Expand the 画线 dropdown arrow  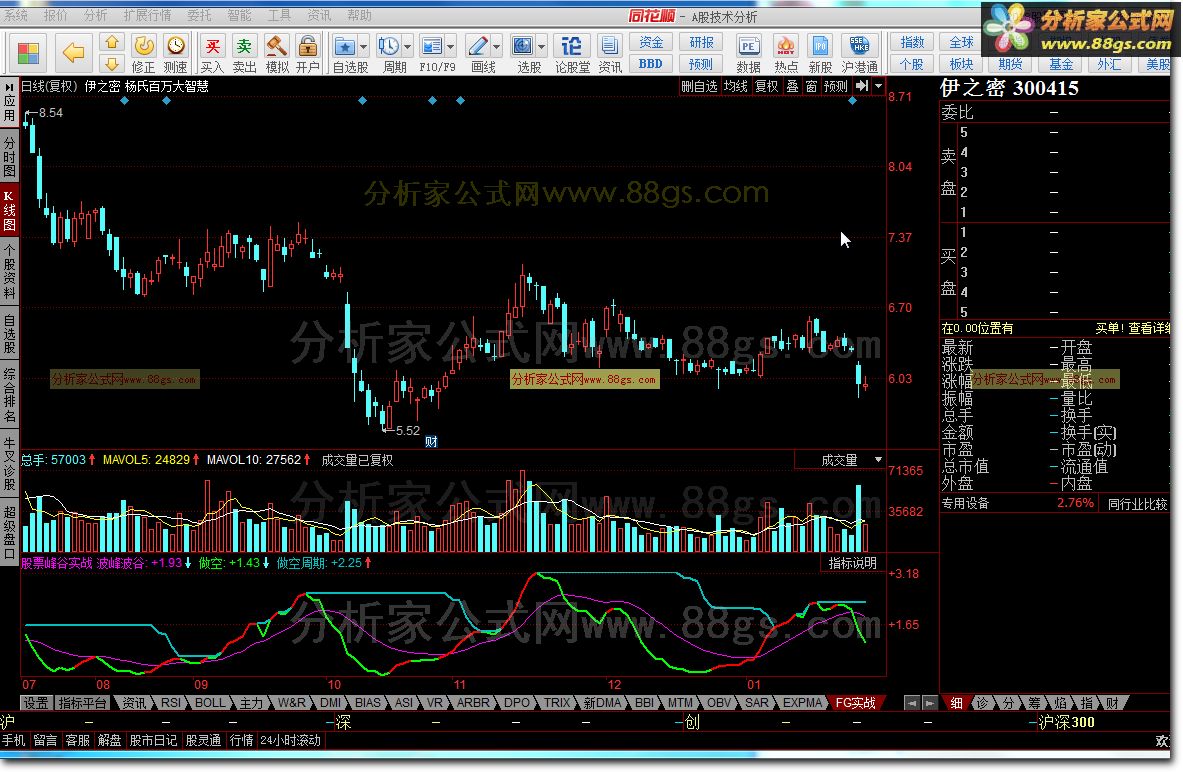coord(496,47)
